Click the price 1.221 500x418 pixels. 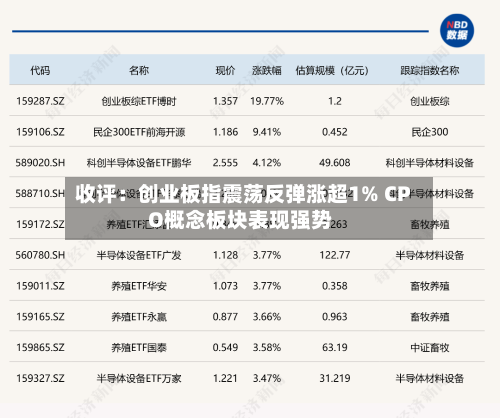pyautogui.click(x=225, y=378)
